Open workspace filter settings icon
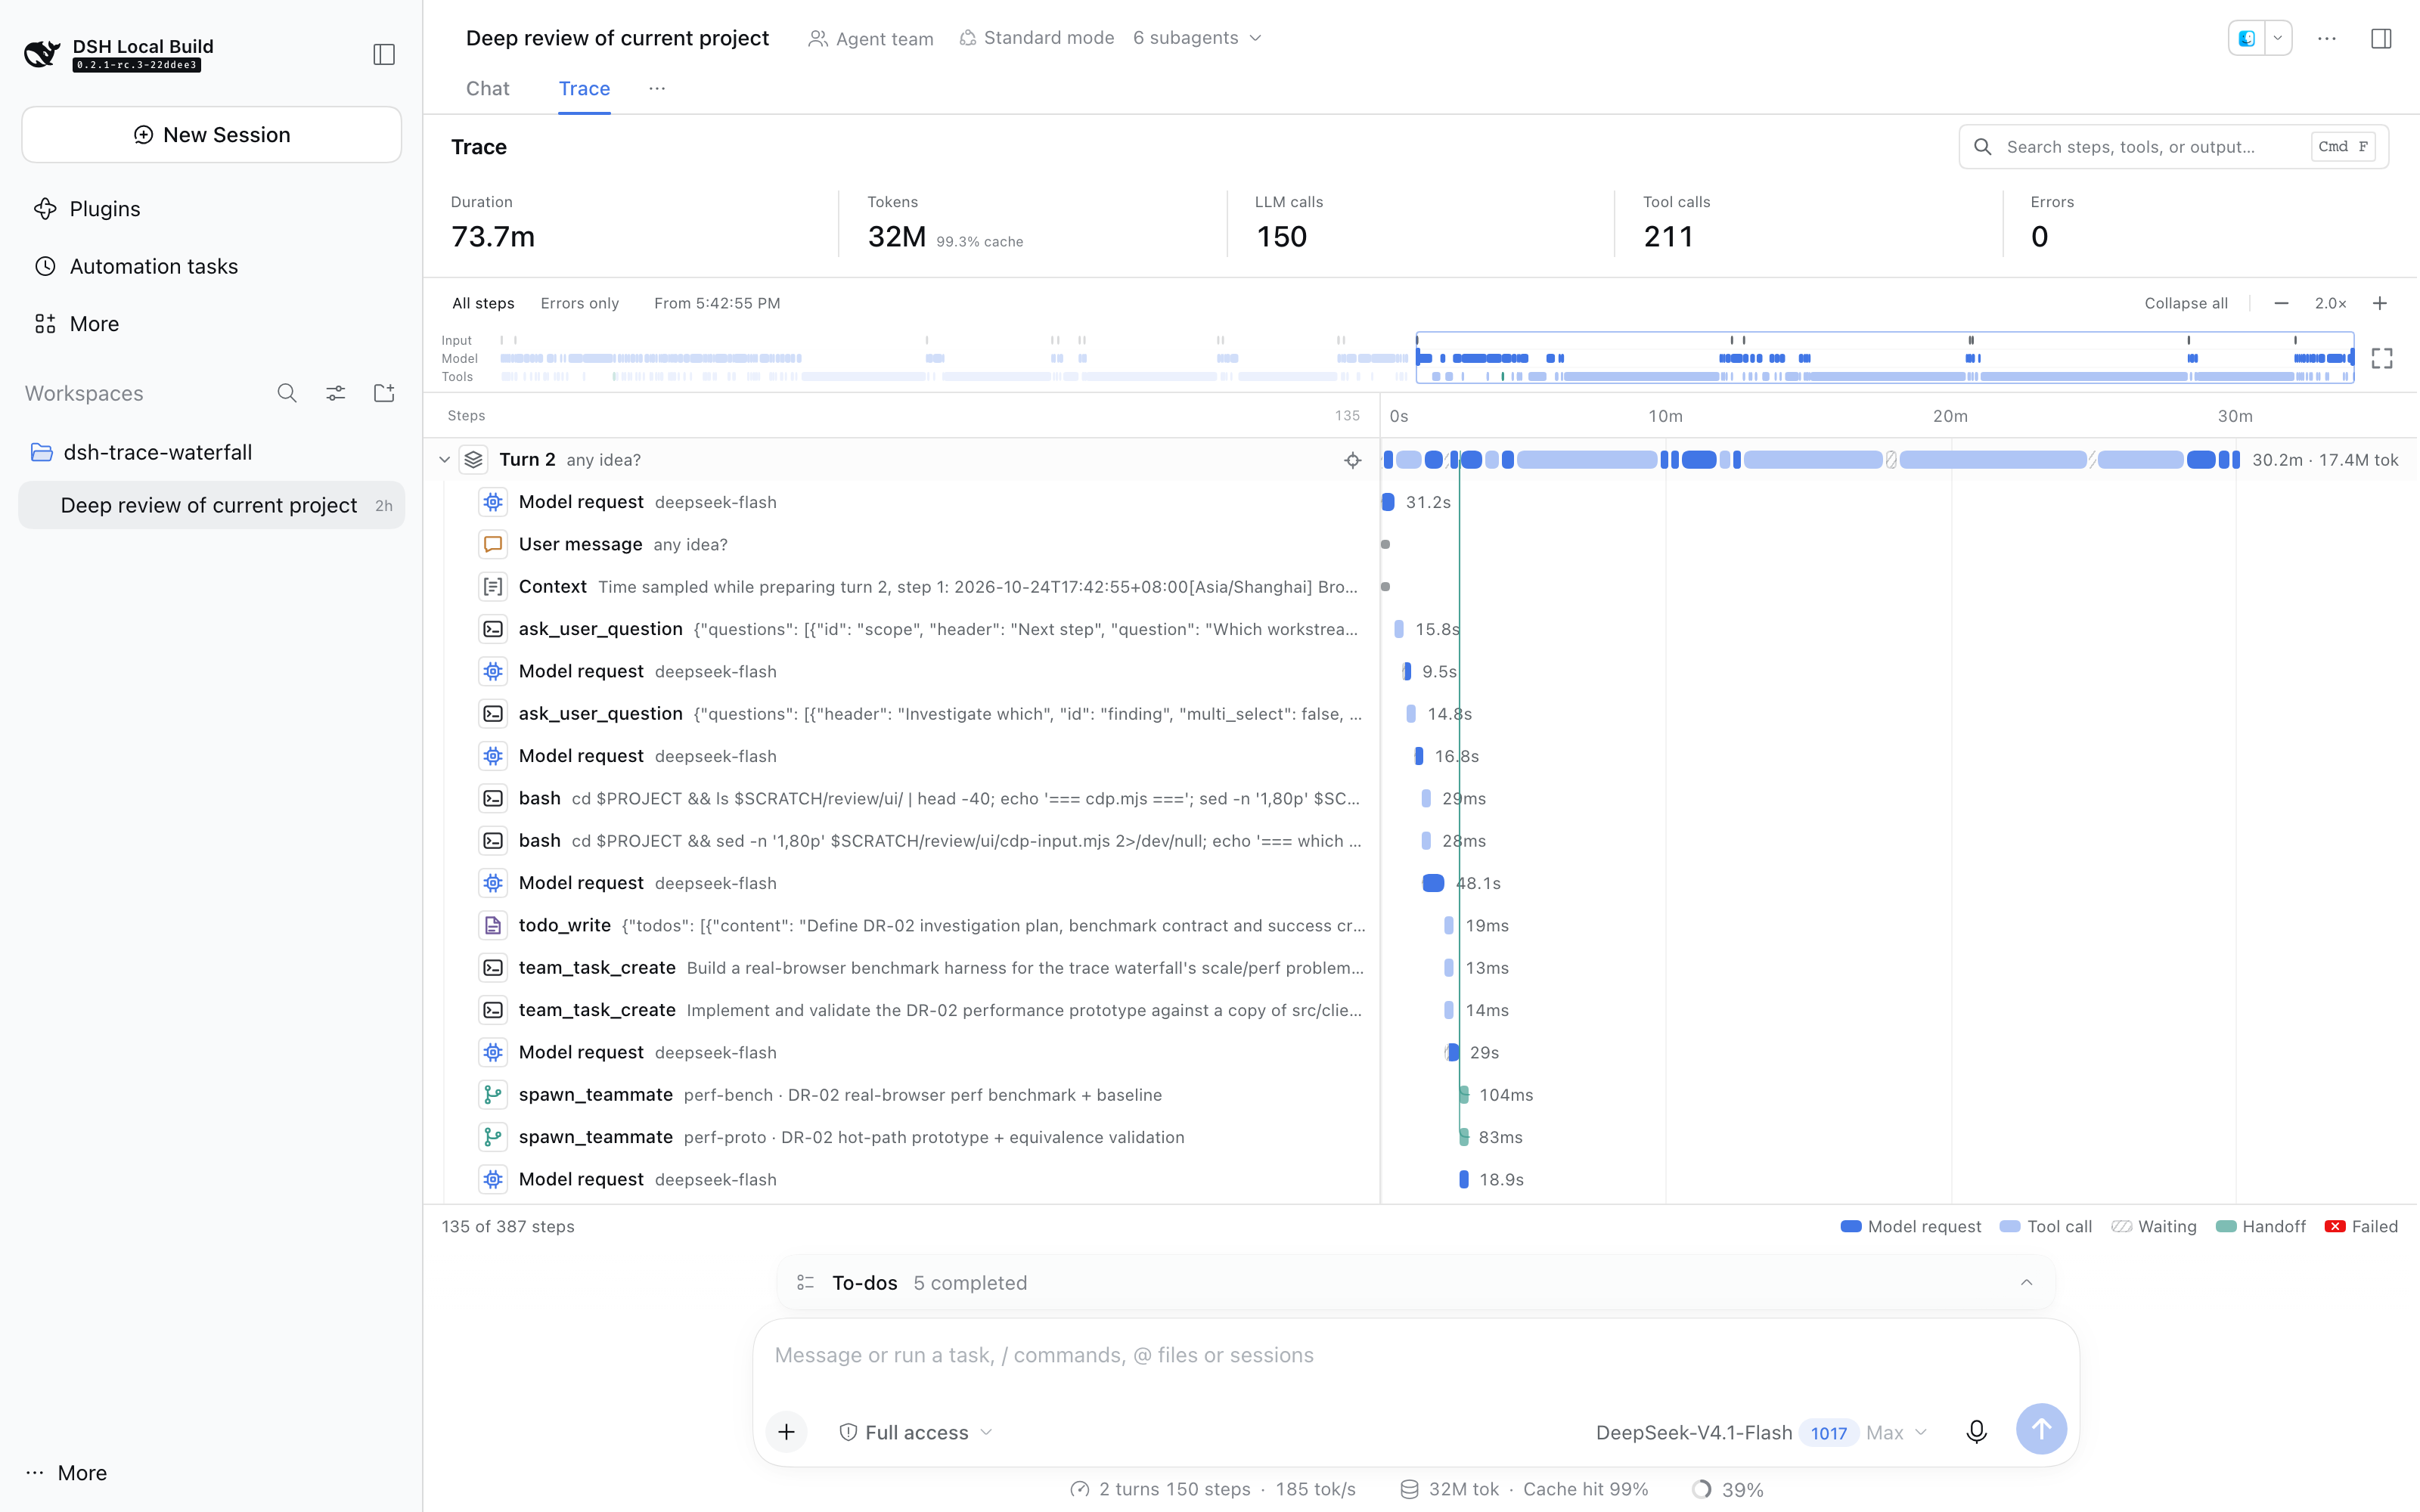This screenshot has width=2420, height=1512. [x=336, y=393]
